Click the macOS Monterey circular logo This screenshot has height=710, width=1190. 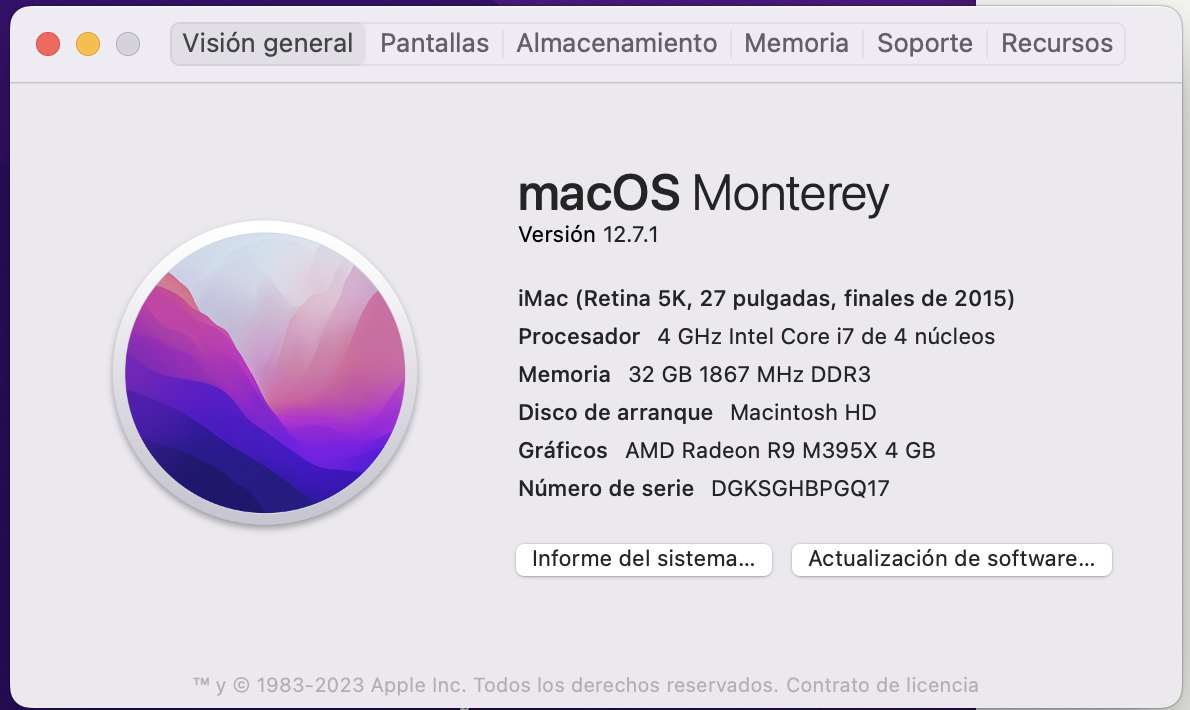265,372
